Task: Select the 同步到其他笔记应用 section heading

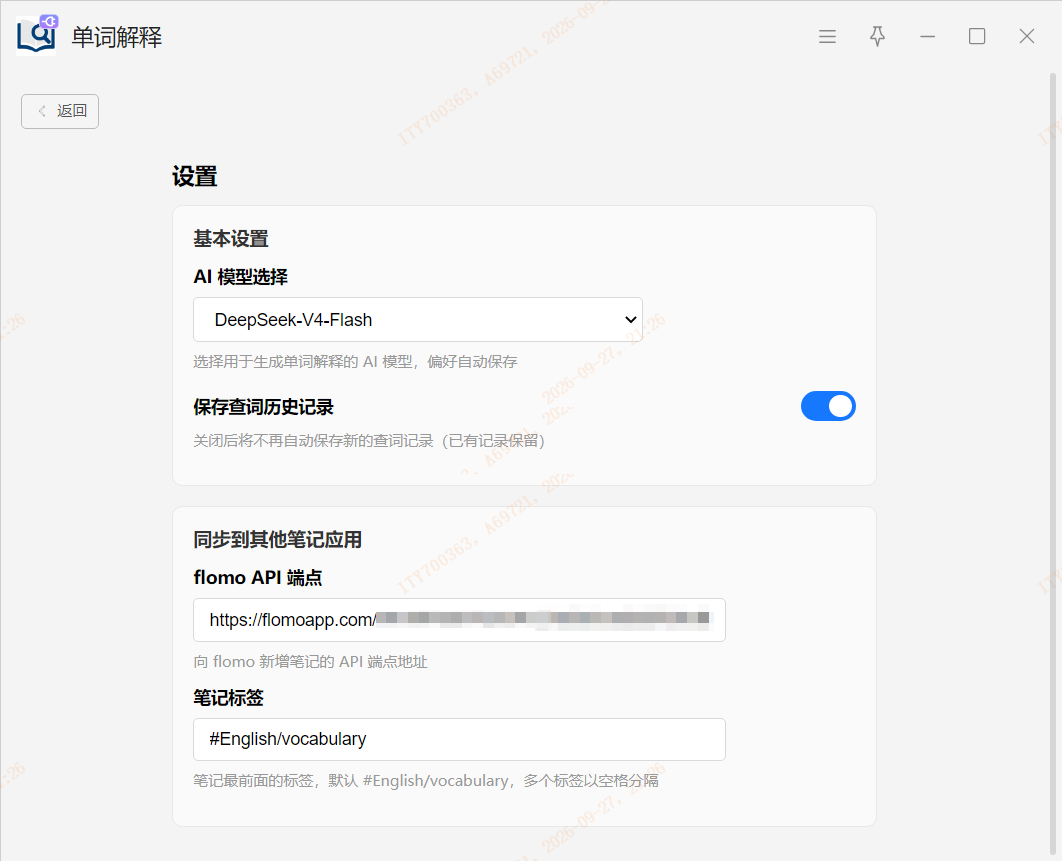Action: point(278,540)
